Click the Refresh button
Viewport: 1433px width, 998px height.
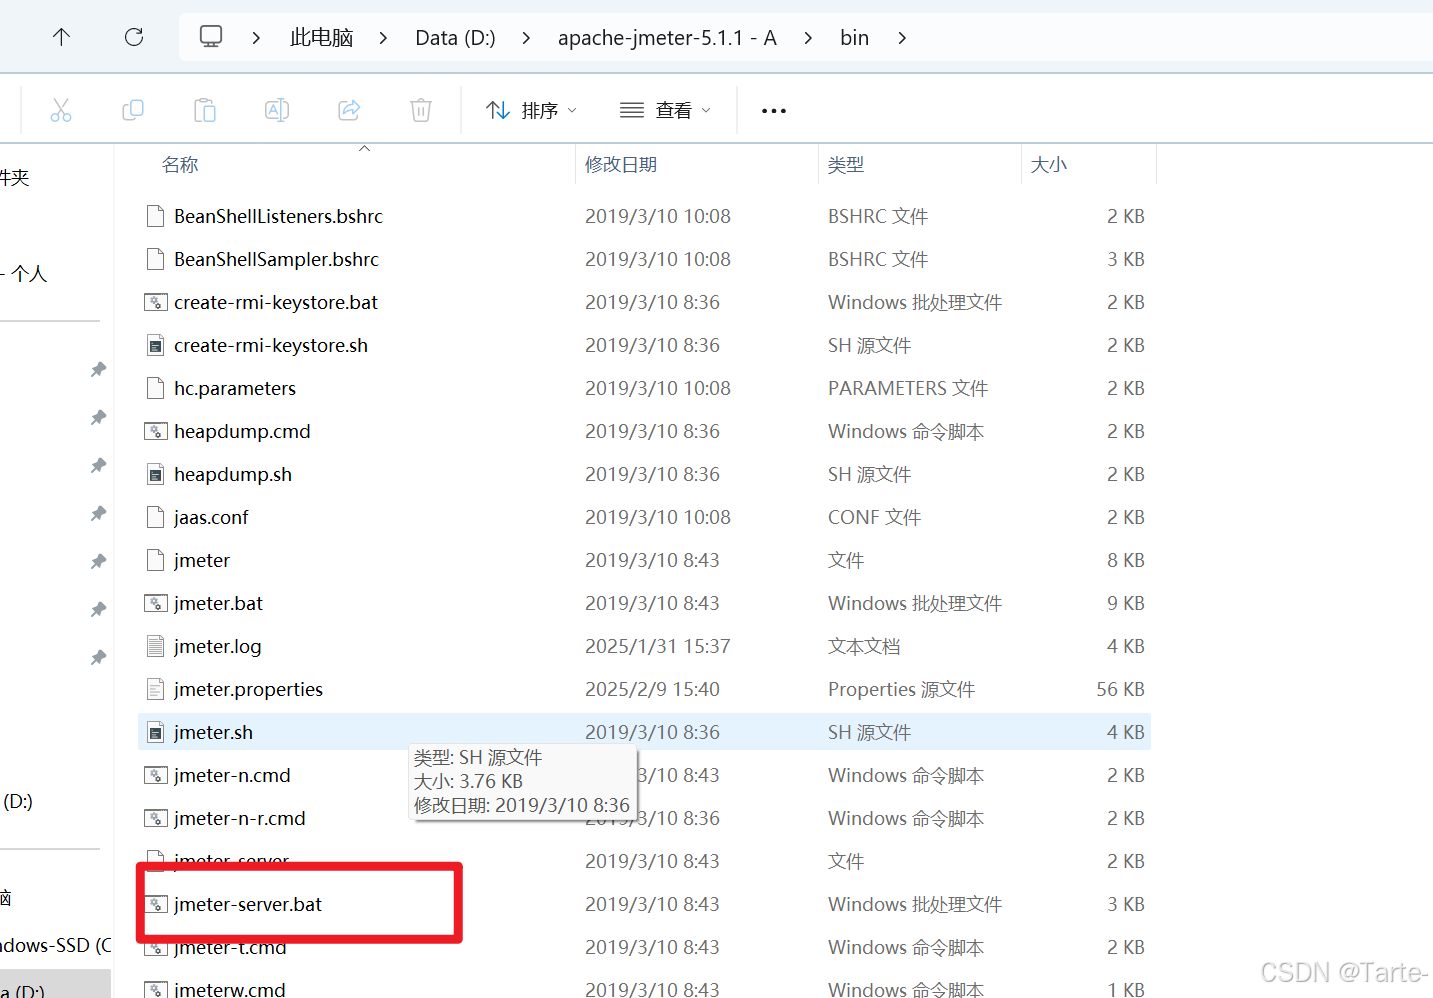(x=134, y=37)
